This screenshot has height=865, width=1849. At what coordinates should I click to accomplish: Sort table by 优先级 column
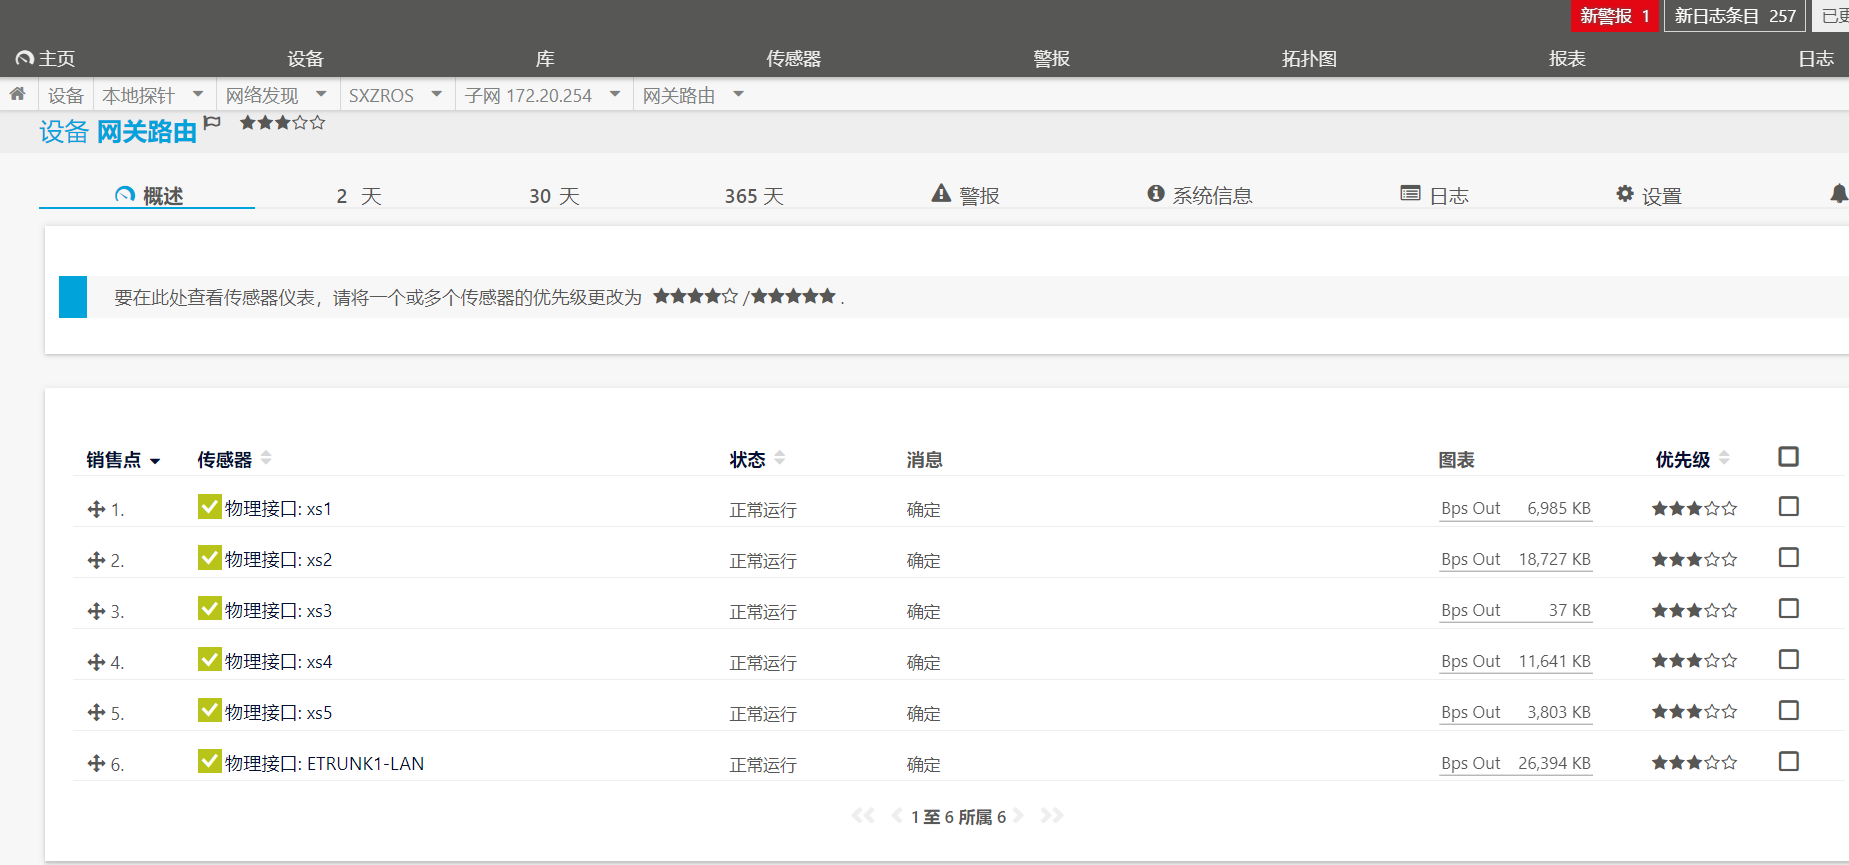[x=1692, y=459]
